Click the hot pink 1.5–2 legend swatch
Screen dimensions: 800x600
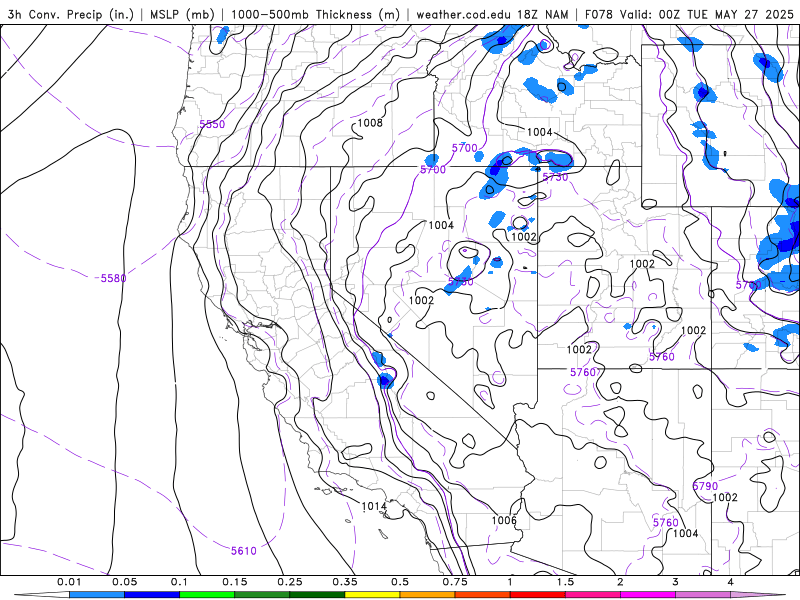593,595
